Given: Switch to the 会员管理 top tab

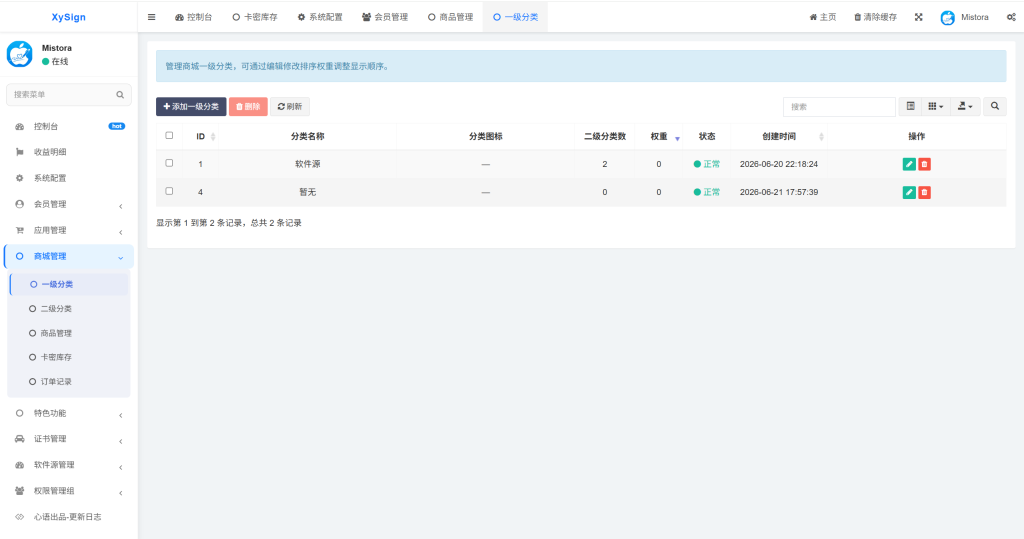Looking at the screenshot, I should (x=385, y=17).
